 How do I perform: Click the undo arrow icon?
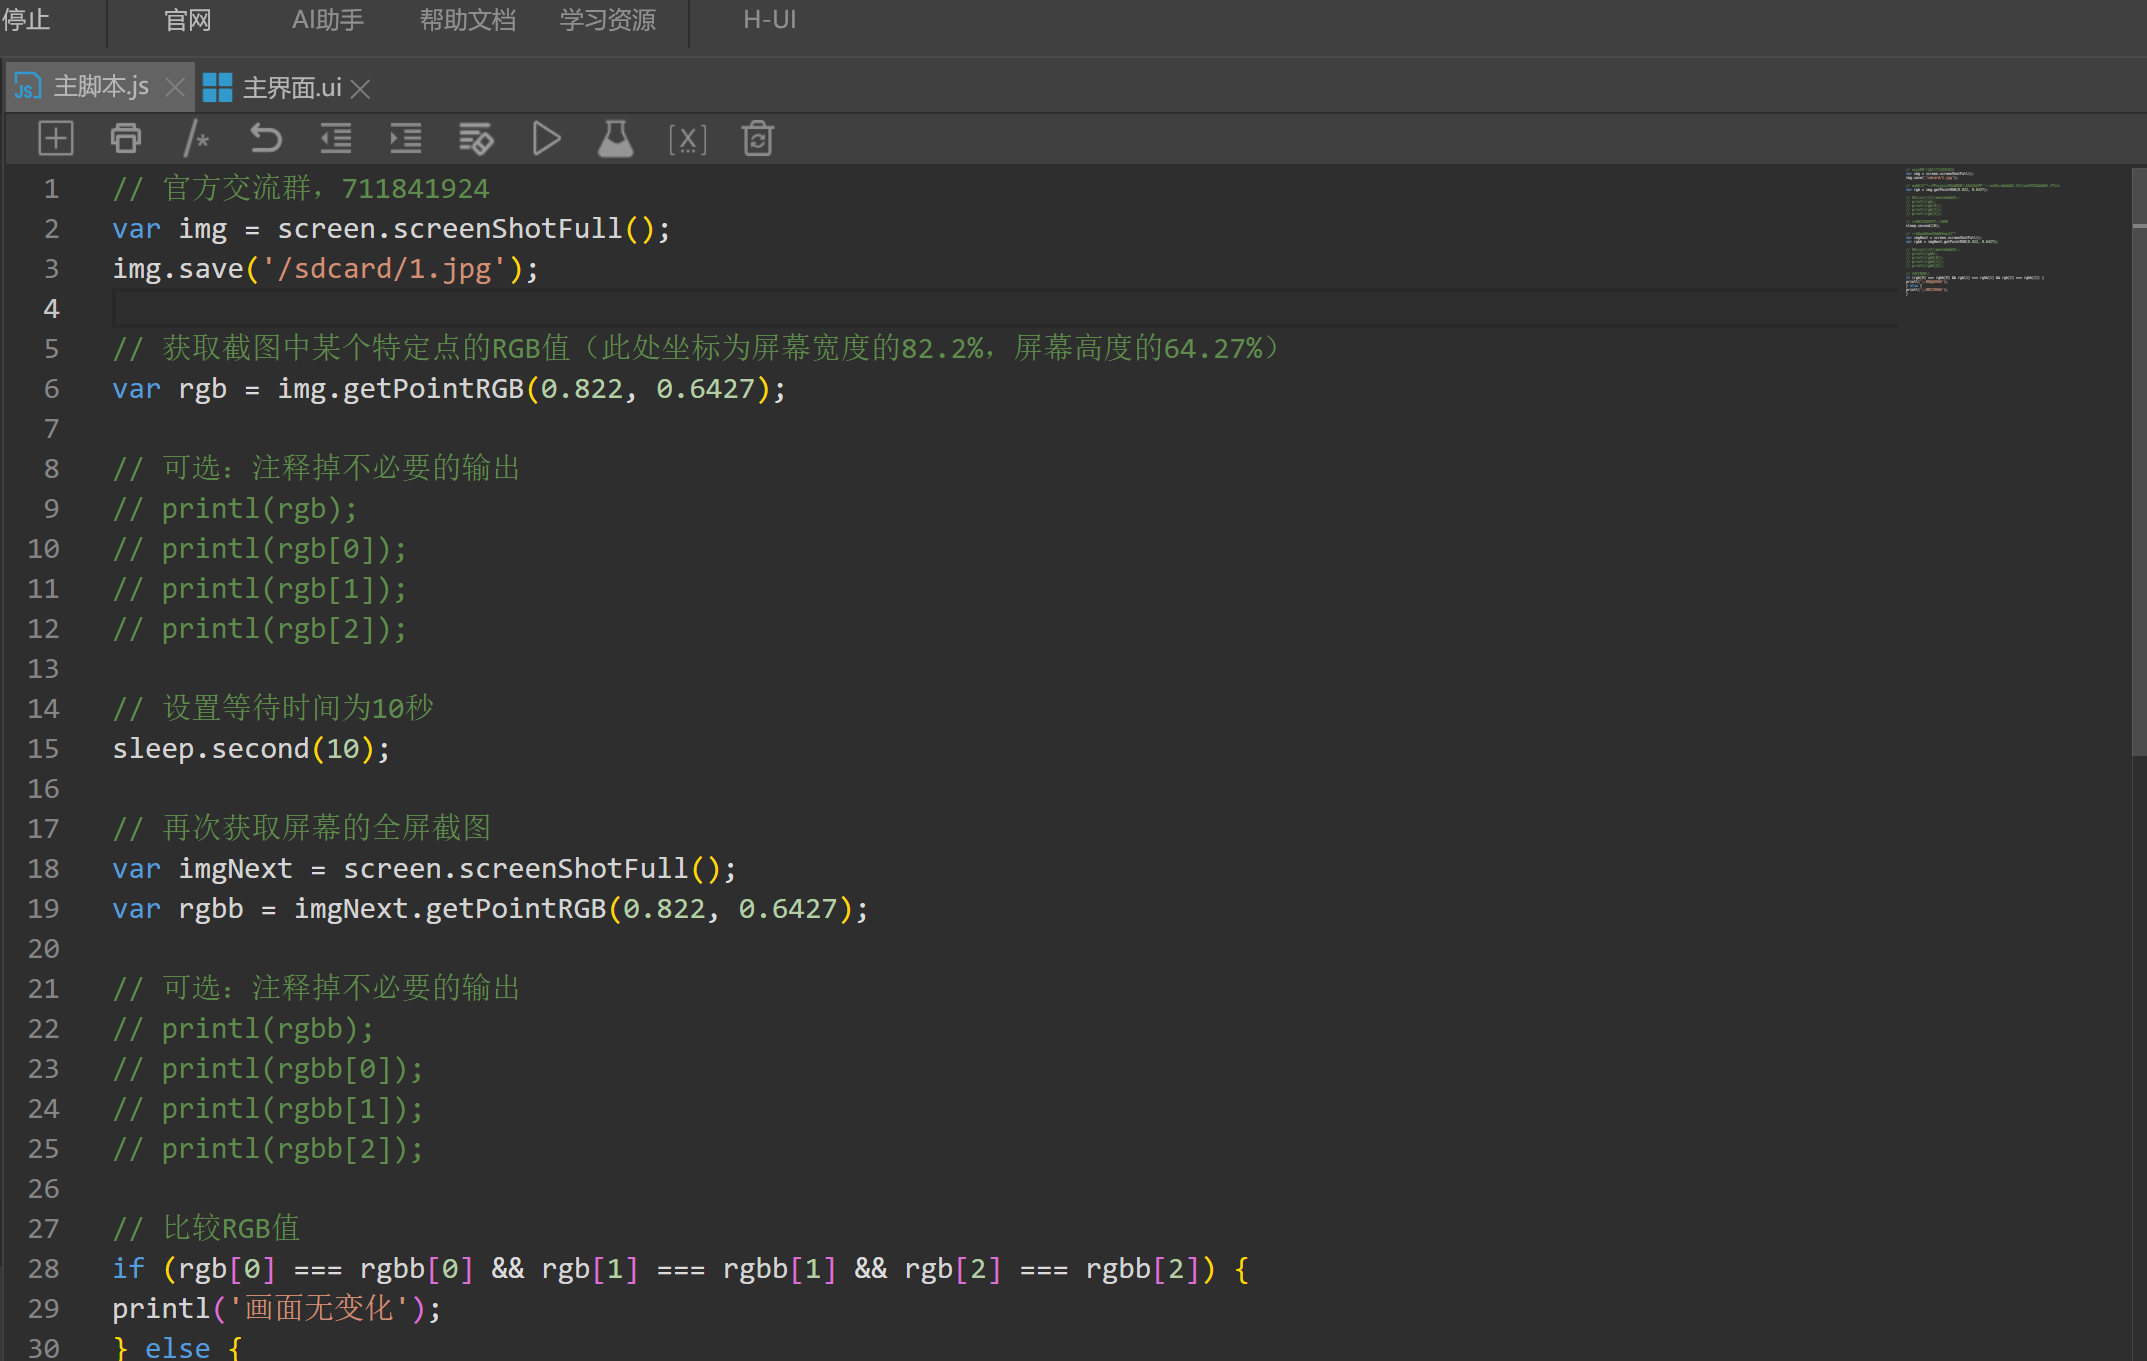coord(266,138)
